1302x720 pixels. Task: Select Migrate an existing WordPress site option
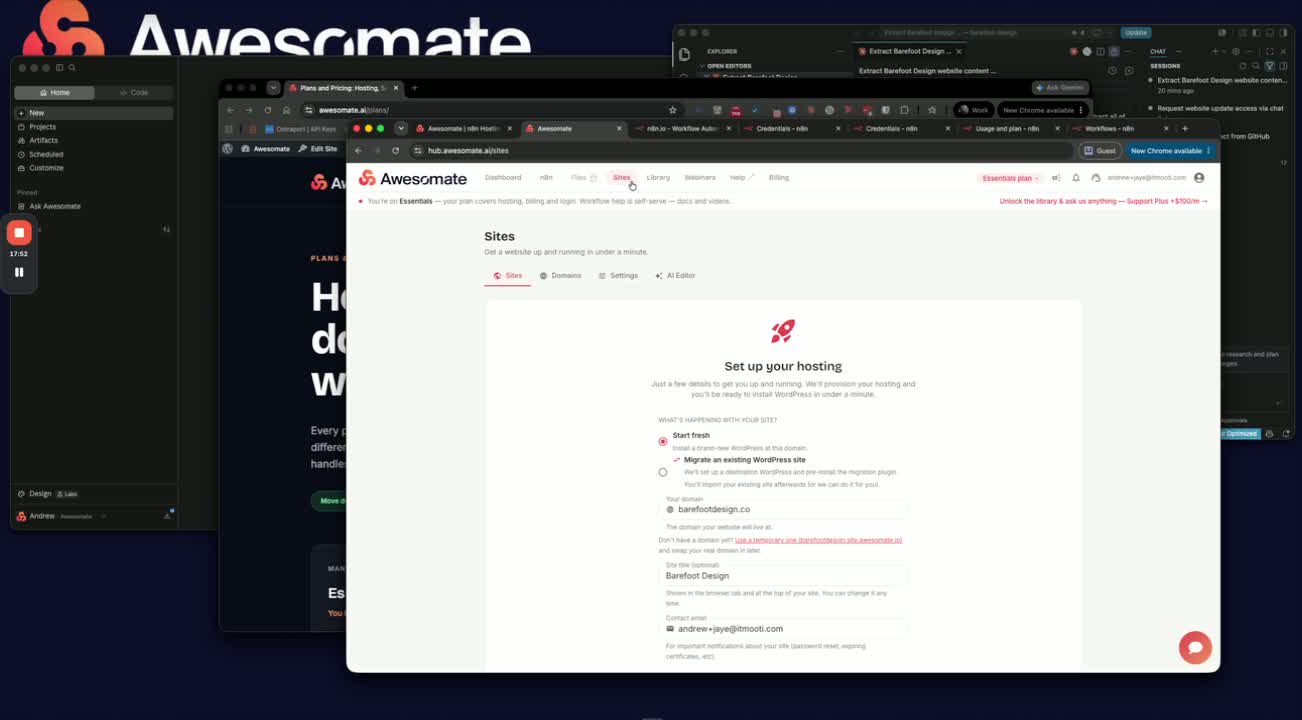click(662, 472)
